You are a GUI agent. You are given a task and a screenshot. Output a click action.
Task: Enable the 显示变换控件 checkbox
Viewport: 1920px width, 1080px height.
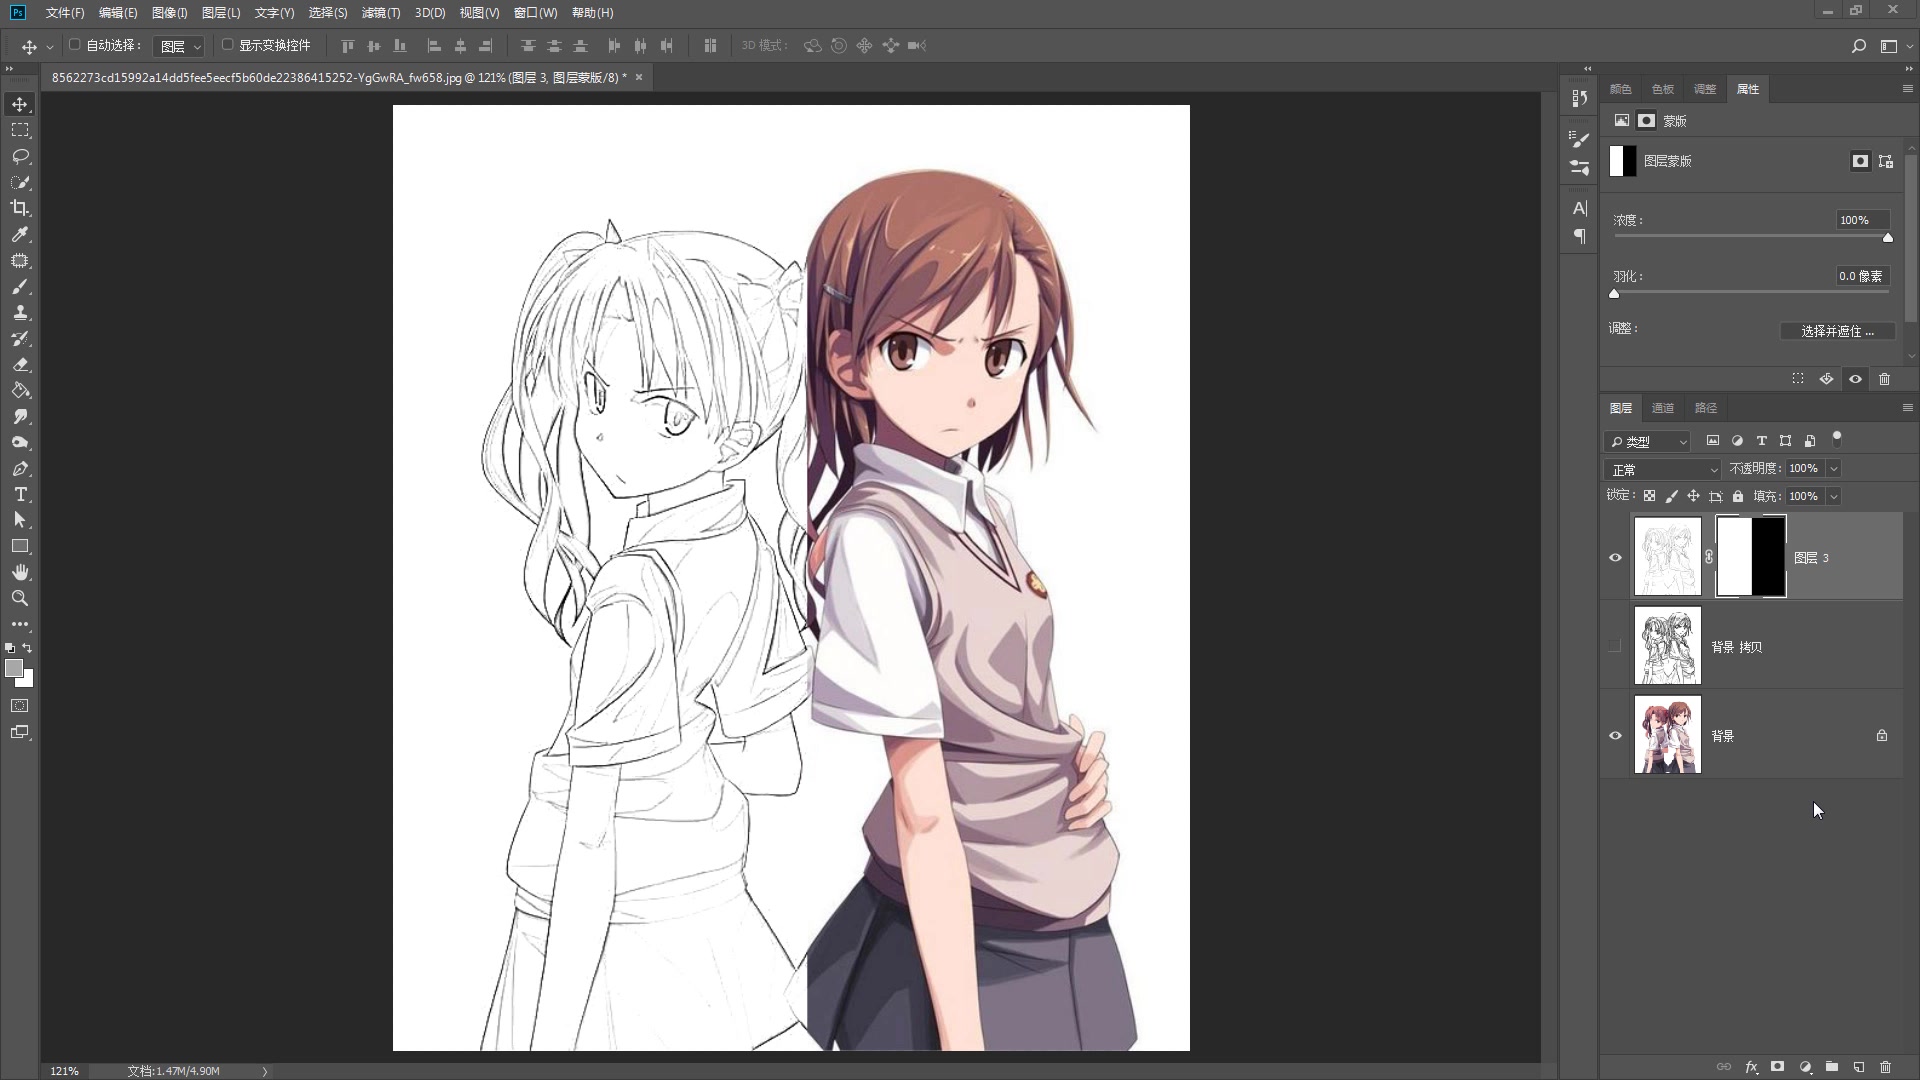coord(227,45)
